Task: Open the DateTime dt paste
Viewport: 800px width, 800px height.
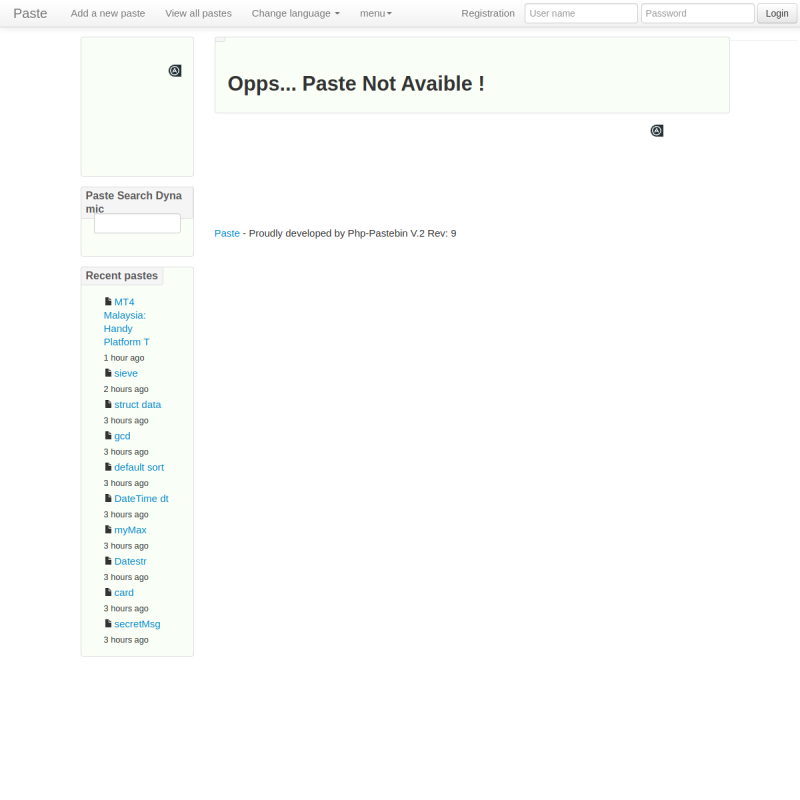Action: [x=141, y=498]
